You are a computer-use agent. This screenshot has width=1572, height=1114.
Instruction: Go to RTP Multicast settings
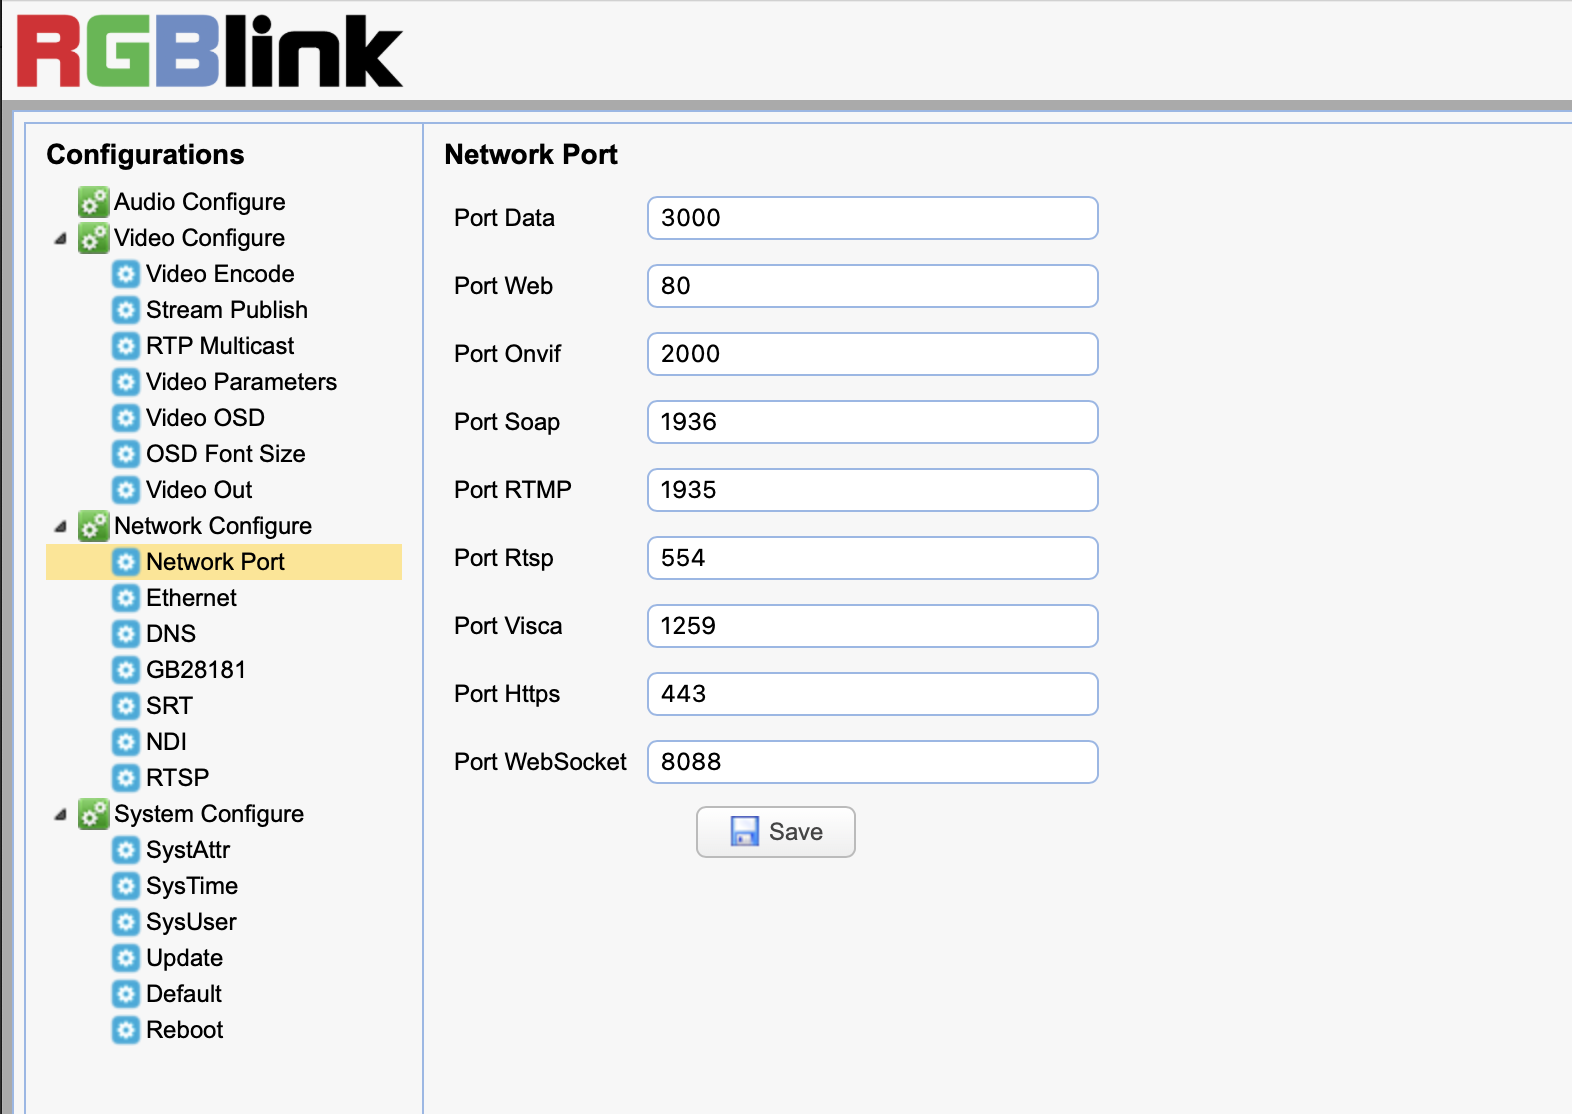tap(220, 346)
